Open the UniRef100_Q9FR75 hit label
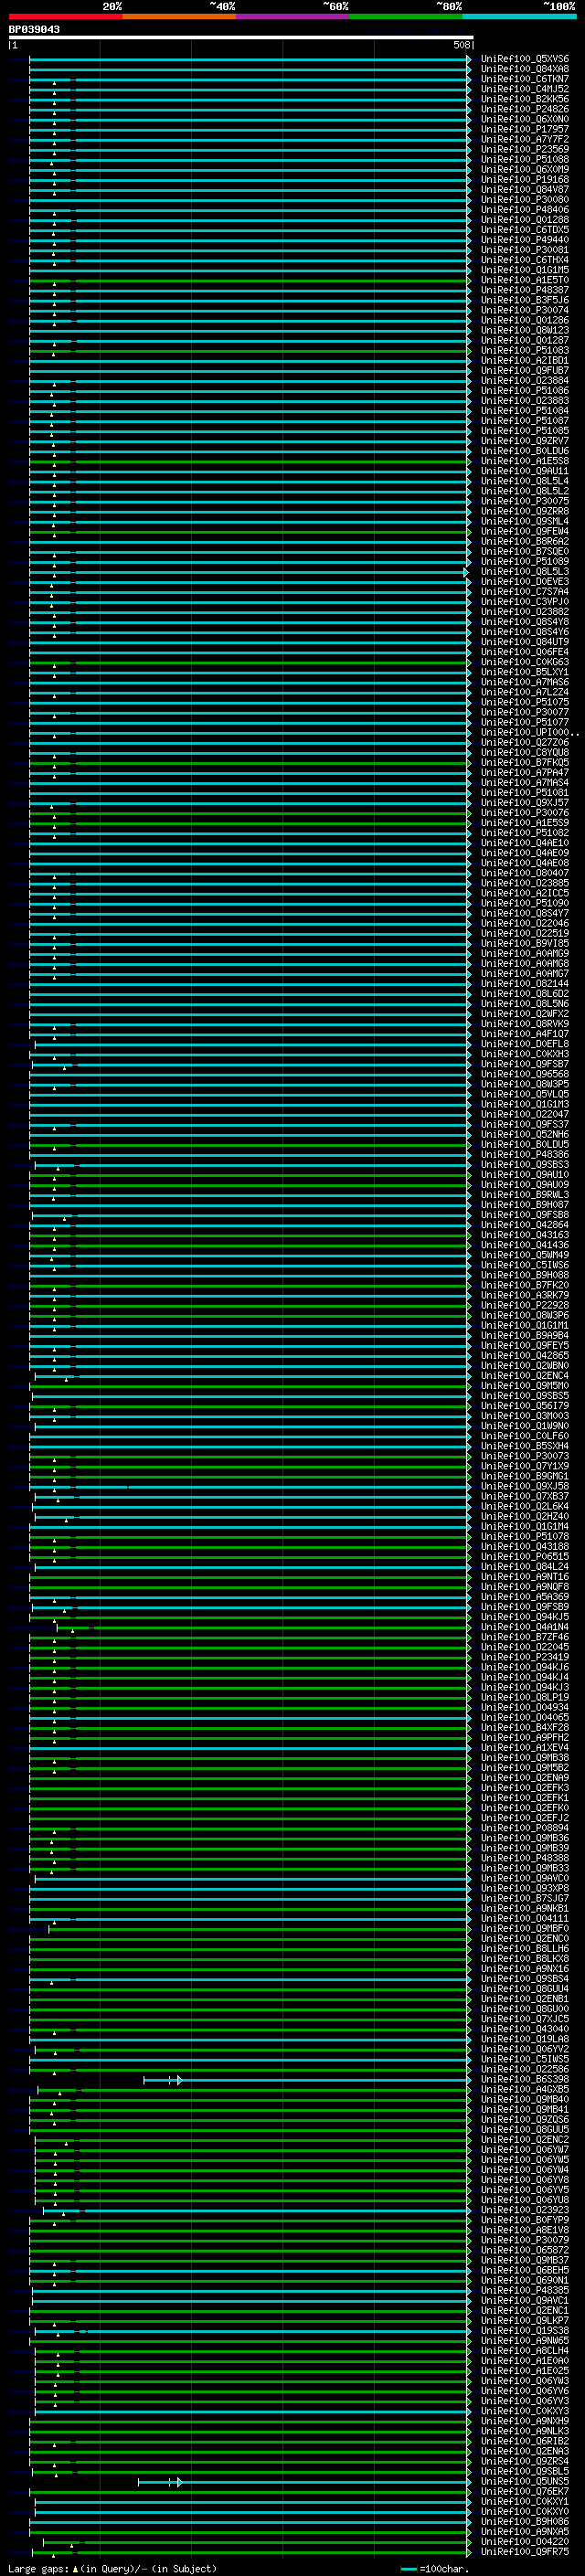 524,2551
